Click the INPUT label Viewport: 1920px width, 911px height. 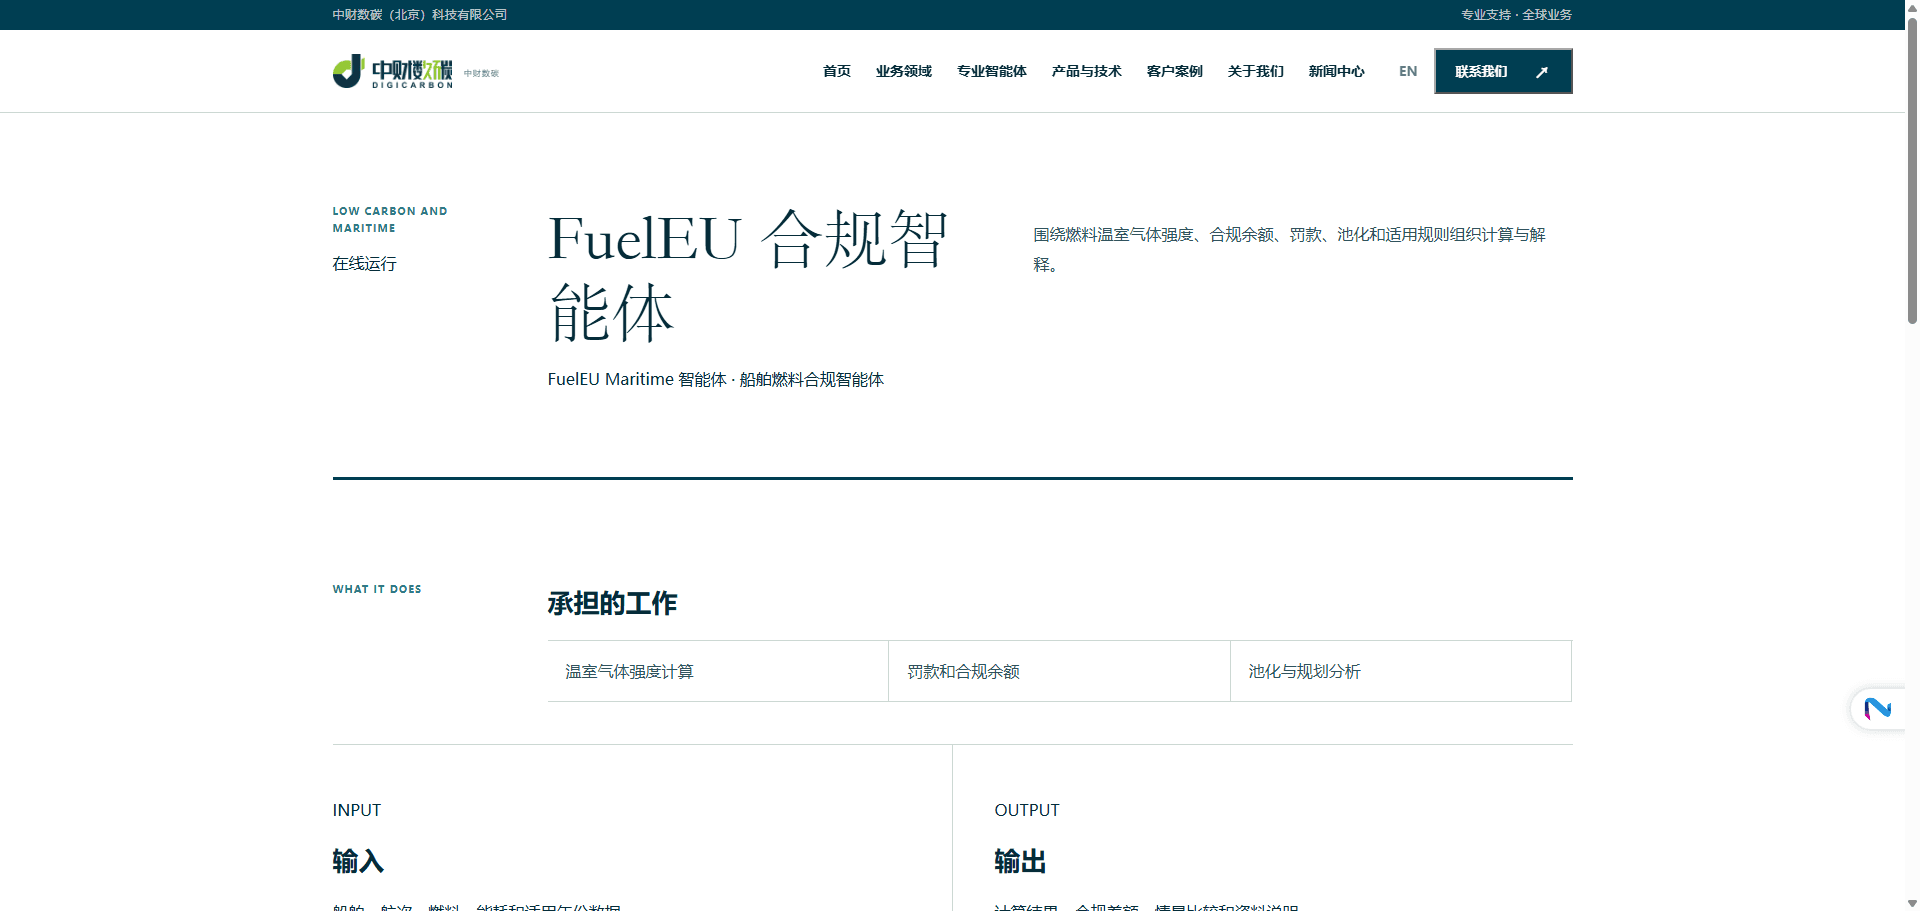pos(357,810)
